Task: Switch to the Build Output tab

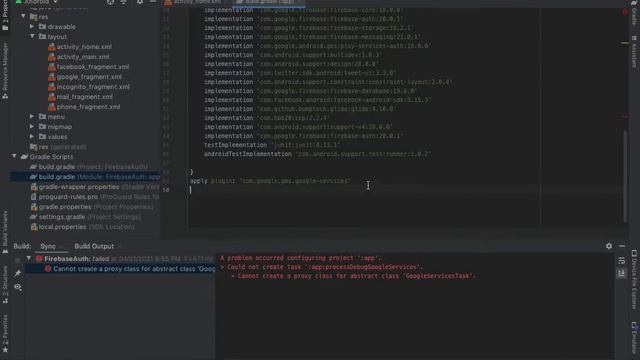Action: click(x=94, y=246)
